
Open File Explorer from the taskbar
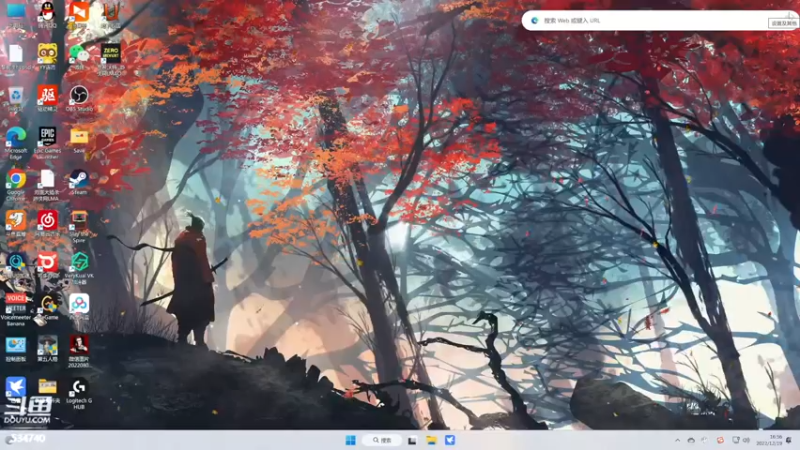432,440
